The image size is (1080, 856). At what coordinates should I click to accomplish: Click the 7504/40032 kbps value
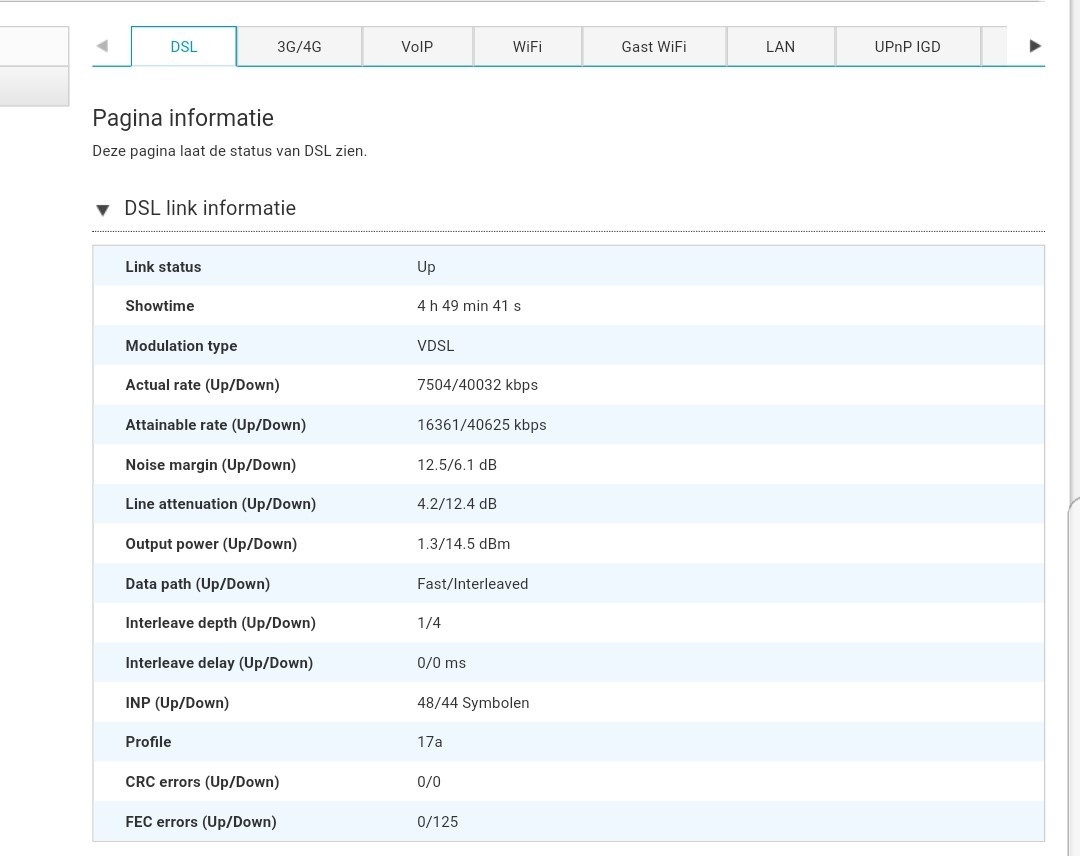point(477,385)
